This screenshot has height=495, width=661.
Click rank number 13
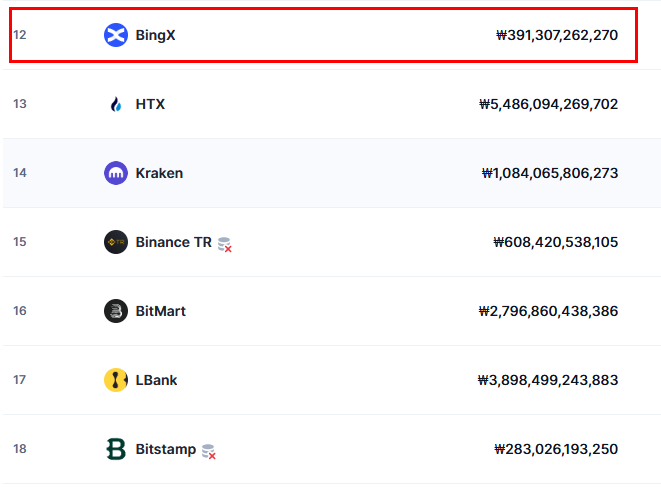(x=20, y=104)
